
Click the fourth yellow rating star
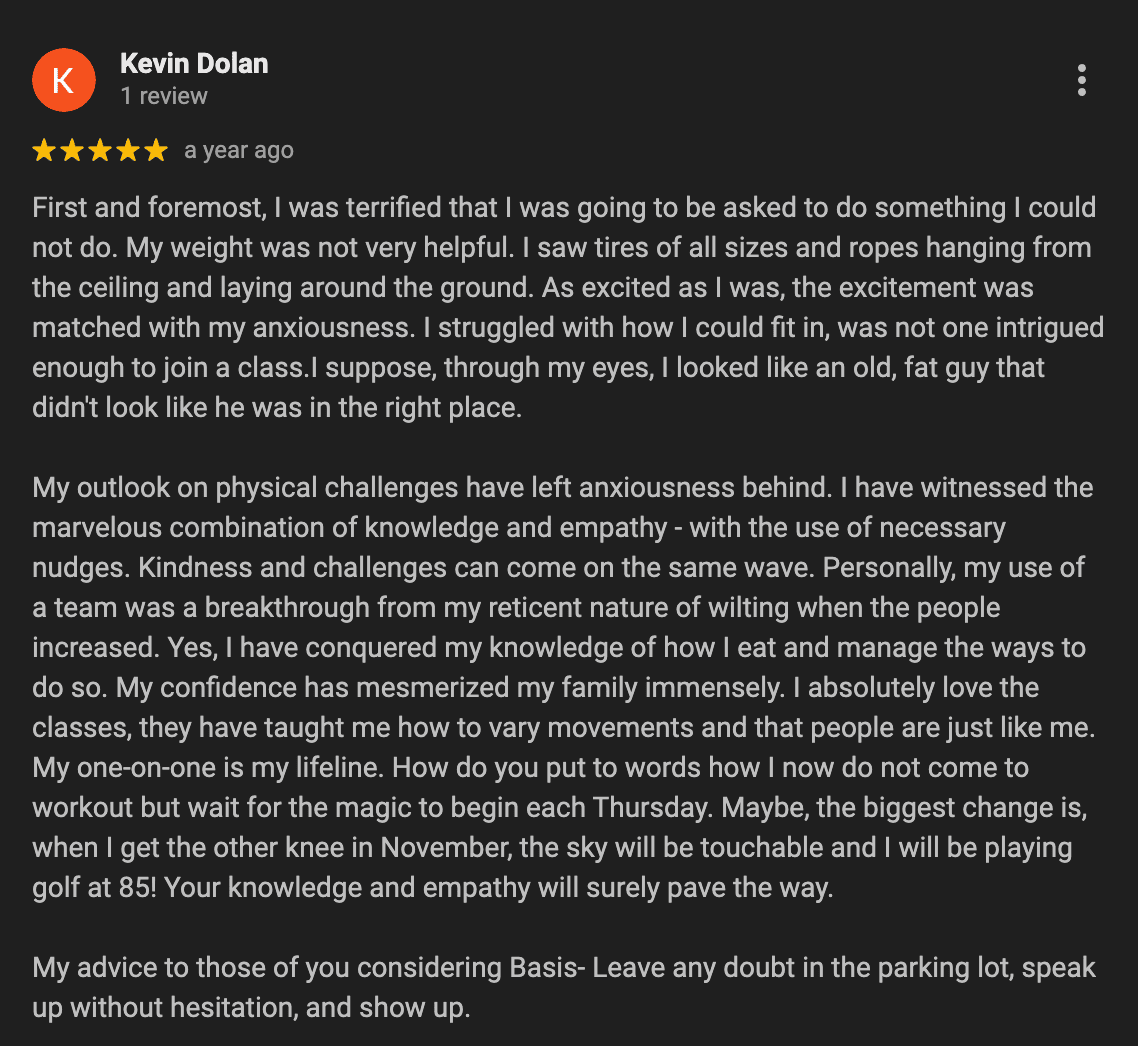[x=128, y=151]
